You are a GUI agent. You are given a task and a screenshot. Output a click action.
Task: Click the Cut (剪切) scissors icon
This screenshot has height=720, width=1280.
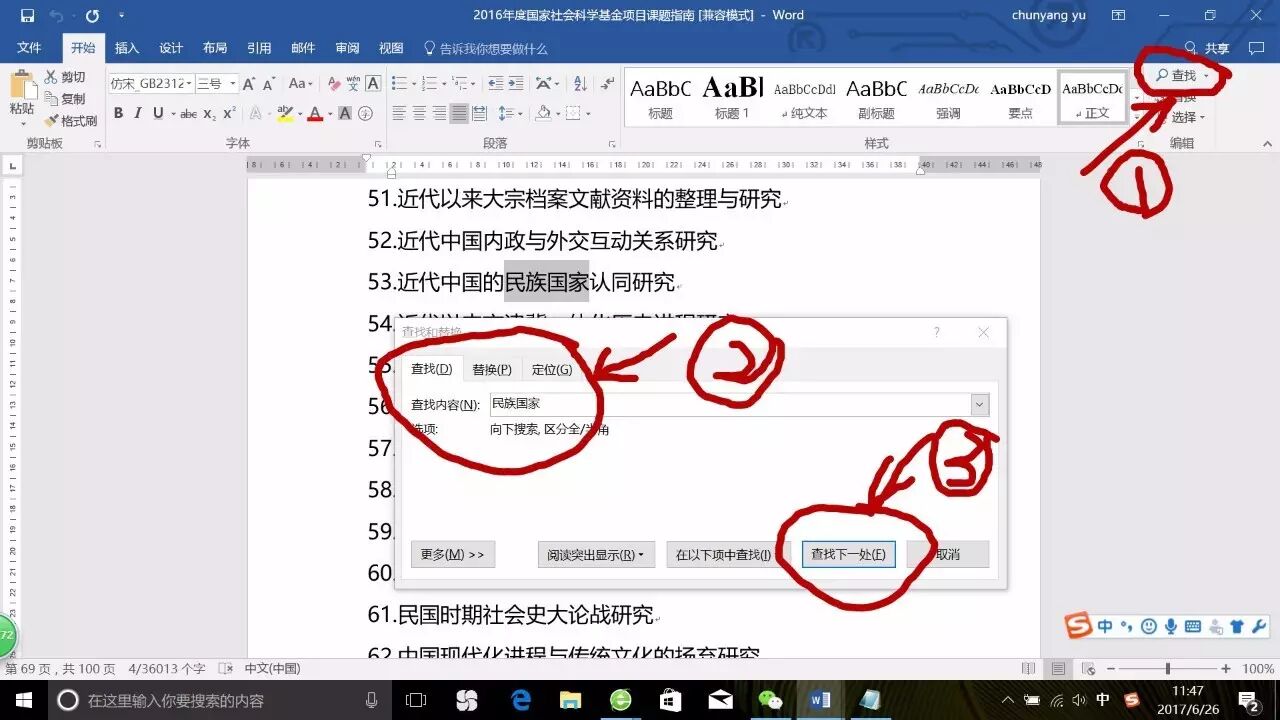pyautogui.click(x=51, y=77)
